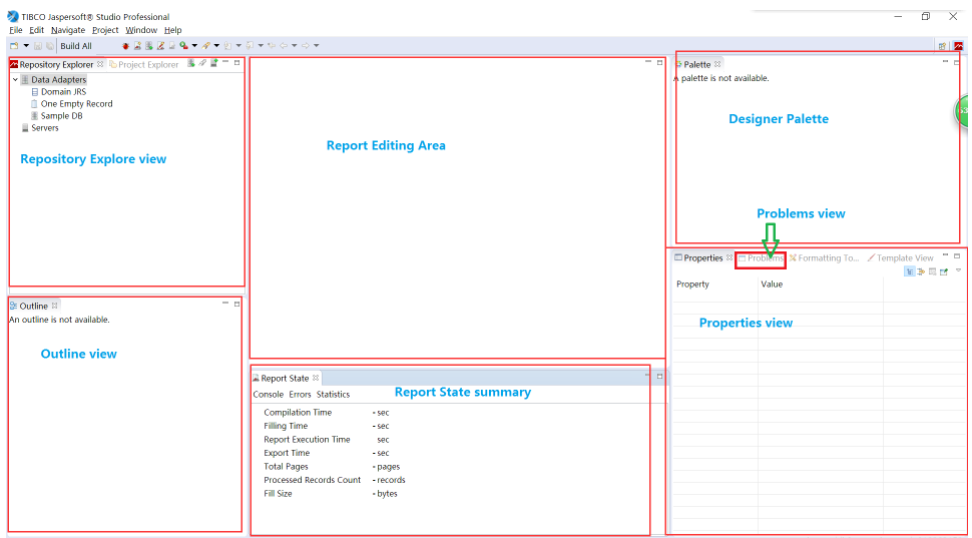Viewport: 972px width, 538px height.
Task: Open the Help menu
Action: (x=173, y=30)
